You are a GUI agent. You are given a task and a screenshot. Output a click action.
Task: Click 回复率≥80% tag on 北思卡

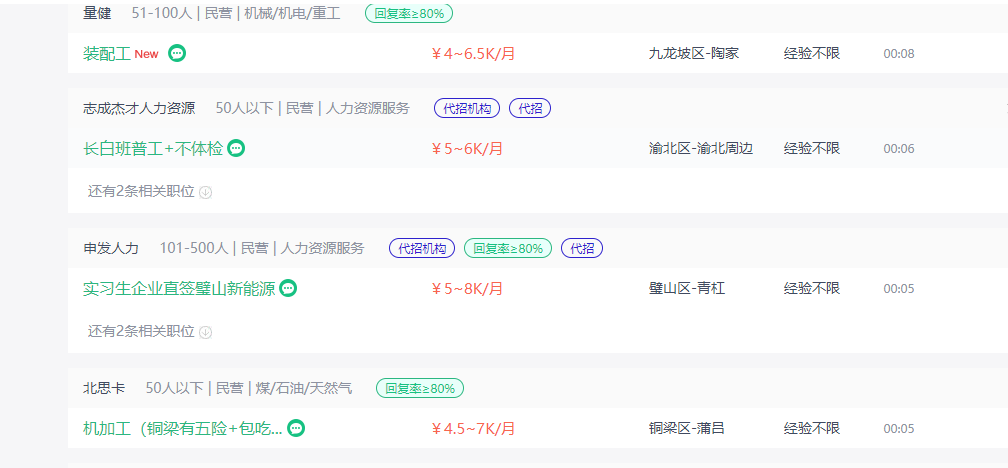point(420,388)
